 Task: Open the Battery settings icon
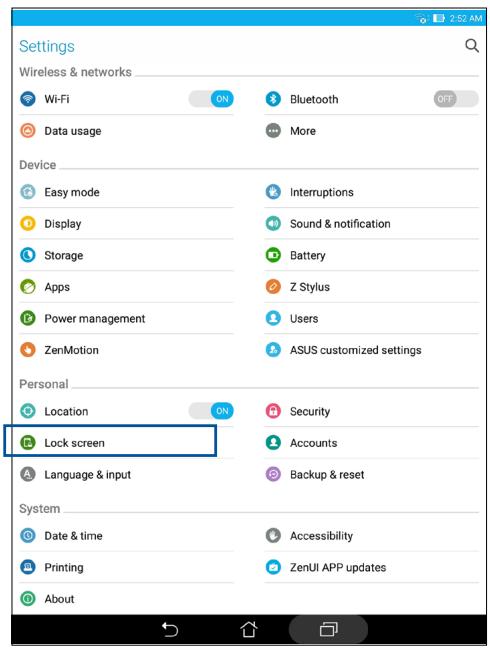point(273,255)
